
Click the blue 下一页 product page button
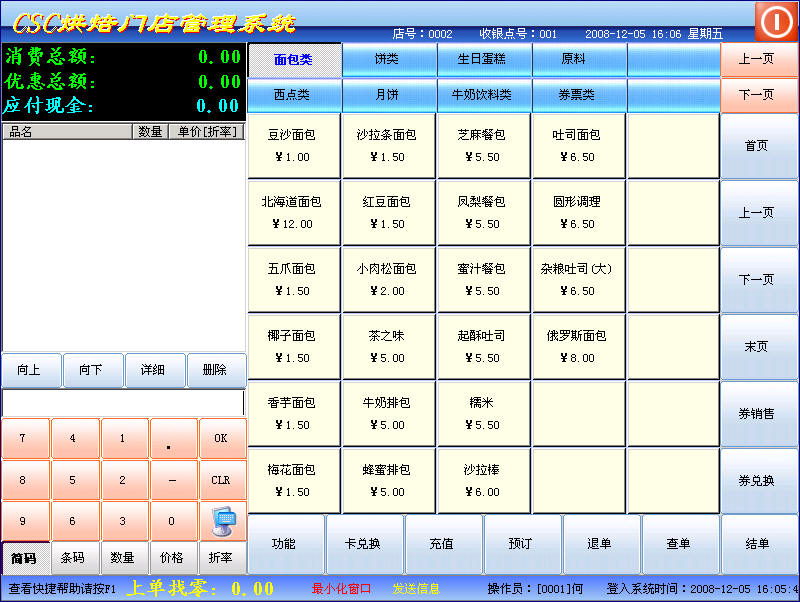click(x=759, y=280)
